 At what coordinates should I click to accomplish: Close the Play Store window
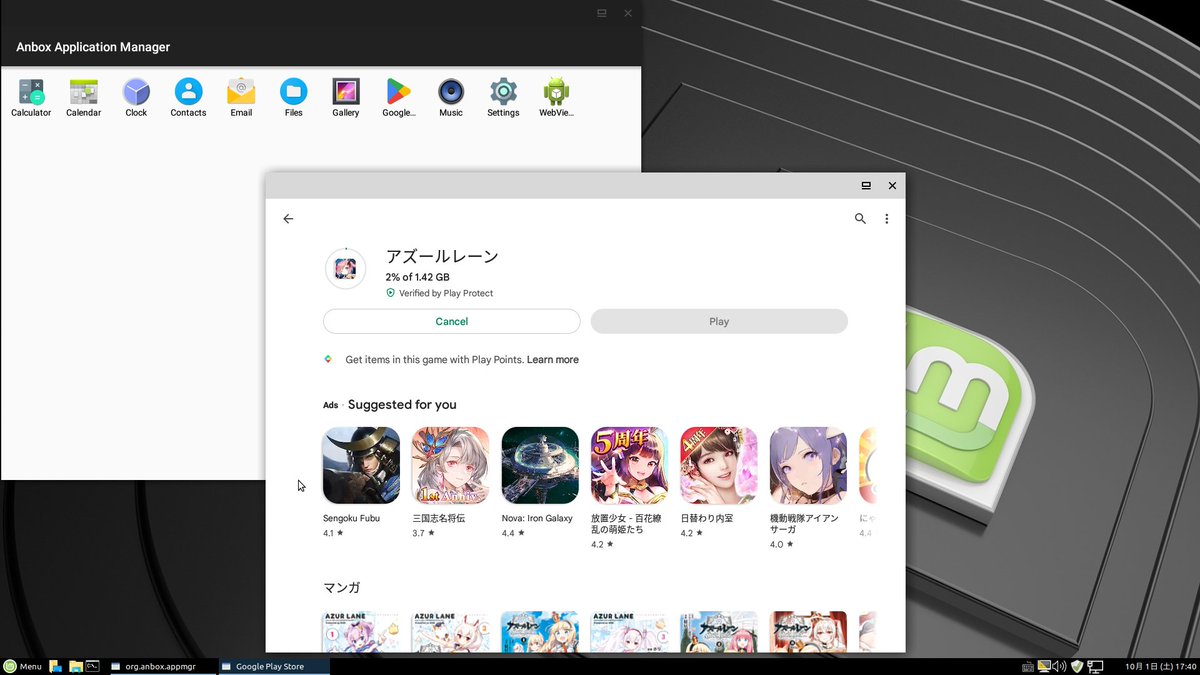coord(892,185)
